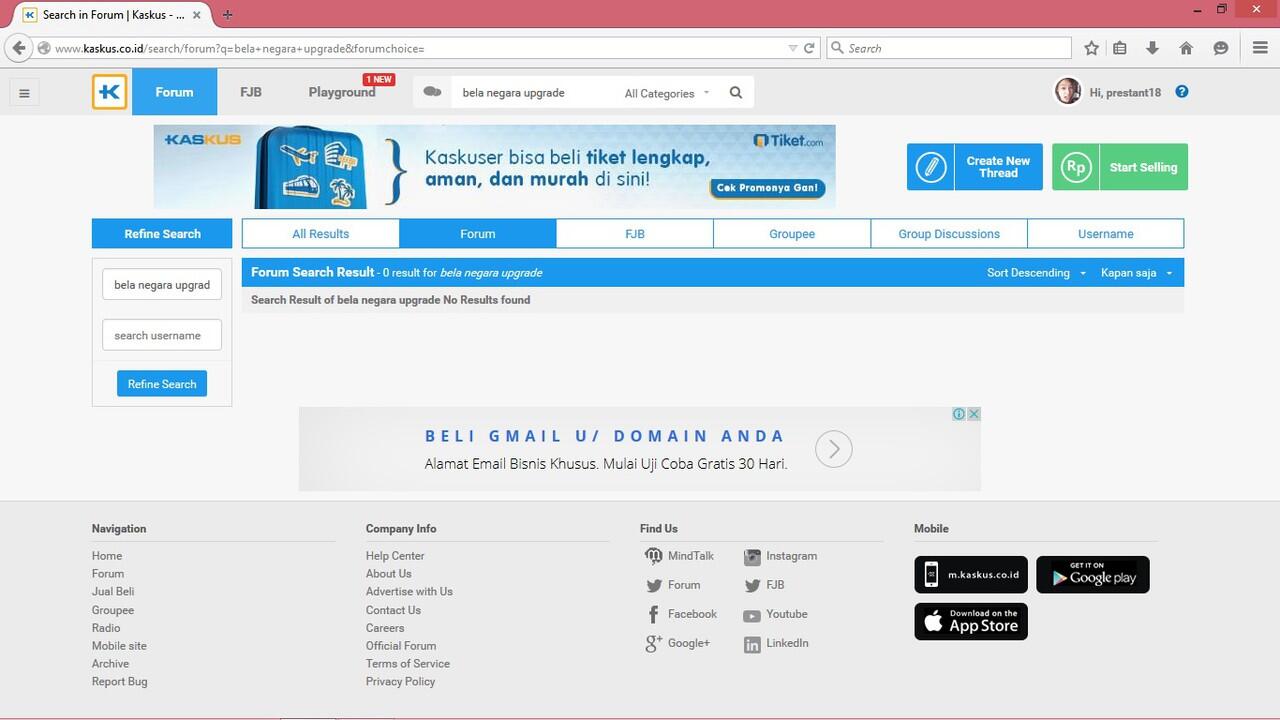This screenshot has height=720, width=1280.
Task: Open the App Store download badge
Action: coord(971,621)
